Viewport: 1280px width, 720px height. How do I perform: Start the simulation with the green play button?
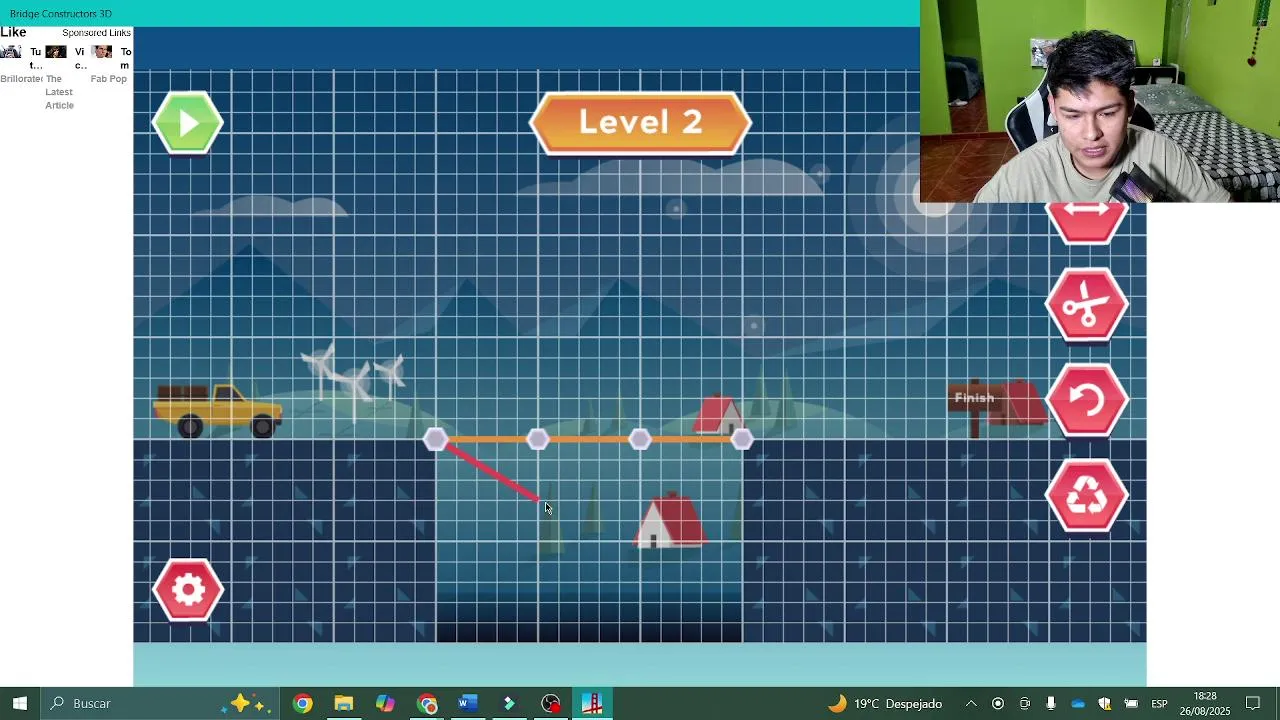tap(188, 123)
